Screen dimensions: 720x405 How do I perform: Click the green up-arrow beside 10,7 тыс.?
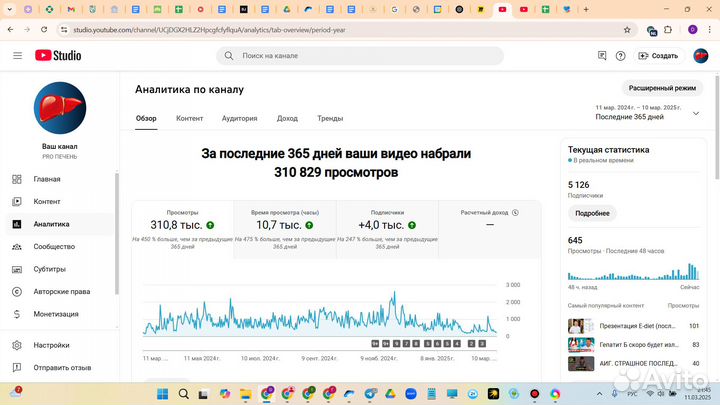click(309, 225)
